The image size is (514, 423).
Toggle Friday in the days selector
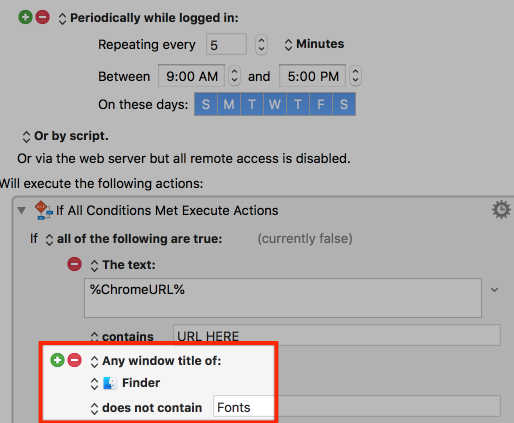tap(321, 104)
